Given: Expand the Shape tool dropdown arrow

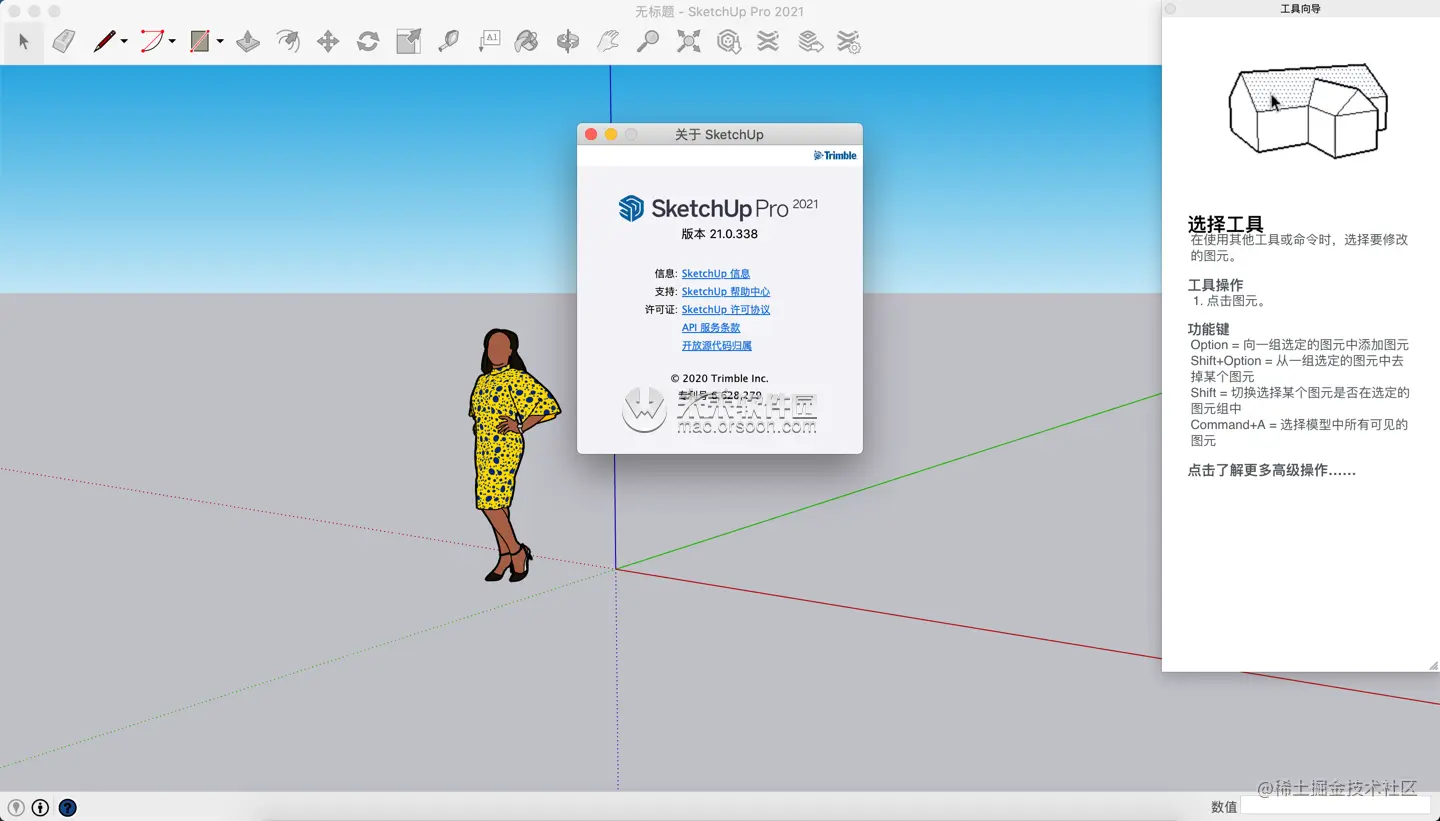Looking at the screenshot, I should click(220, 41).
